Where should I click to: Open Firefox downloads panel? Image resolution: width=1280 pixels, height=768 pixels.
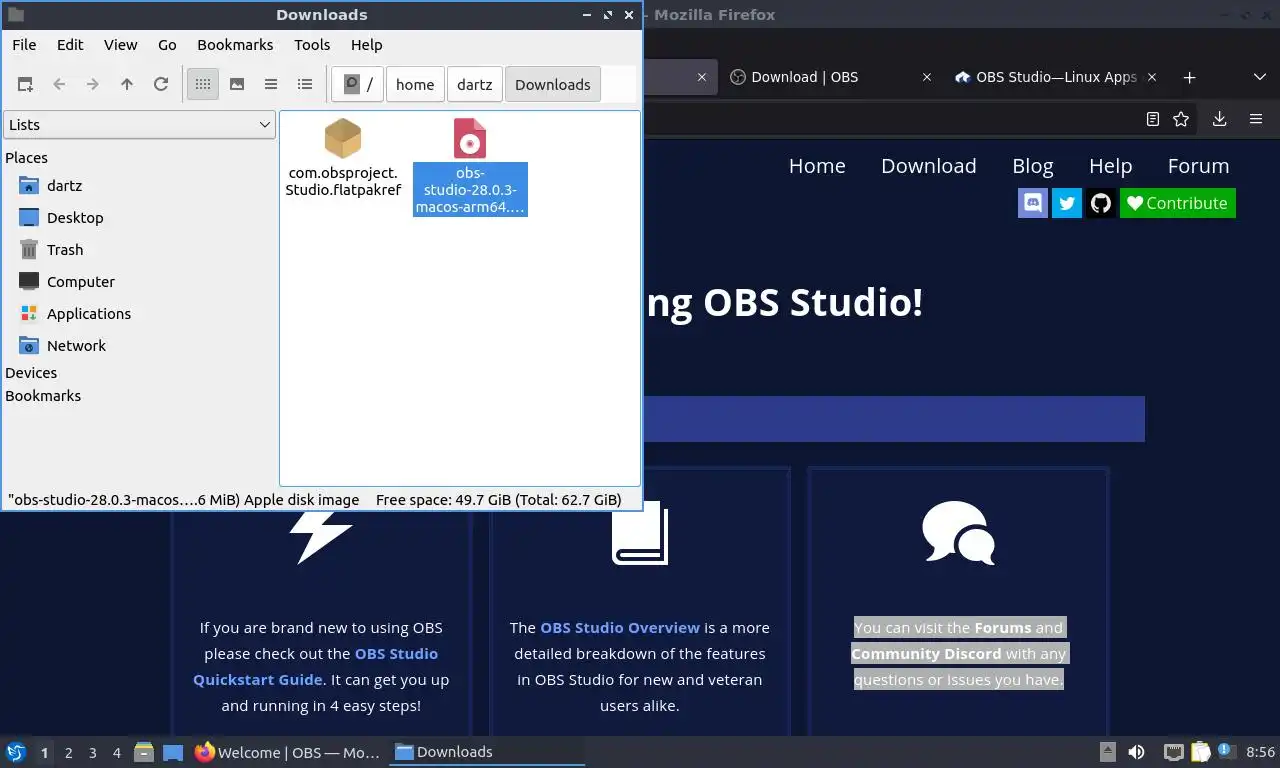pyautogui.click(x=1219, y=119)
